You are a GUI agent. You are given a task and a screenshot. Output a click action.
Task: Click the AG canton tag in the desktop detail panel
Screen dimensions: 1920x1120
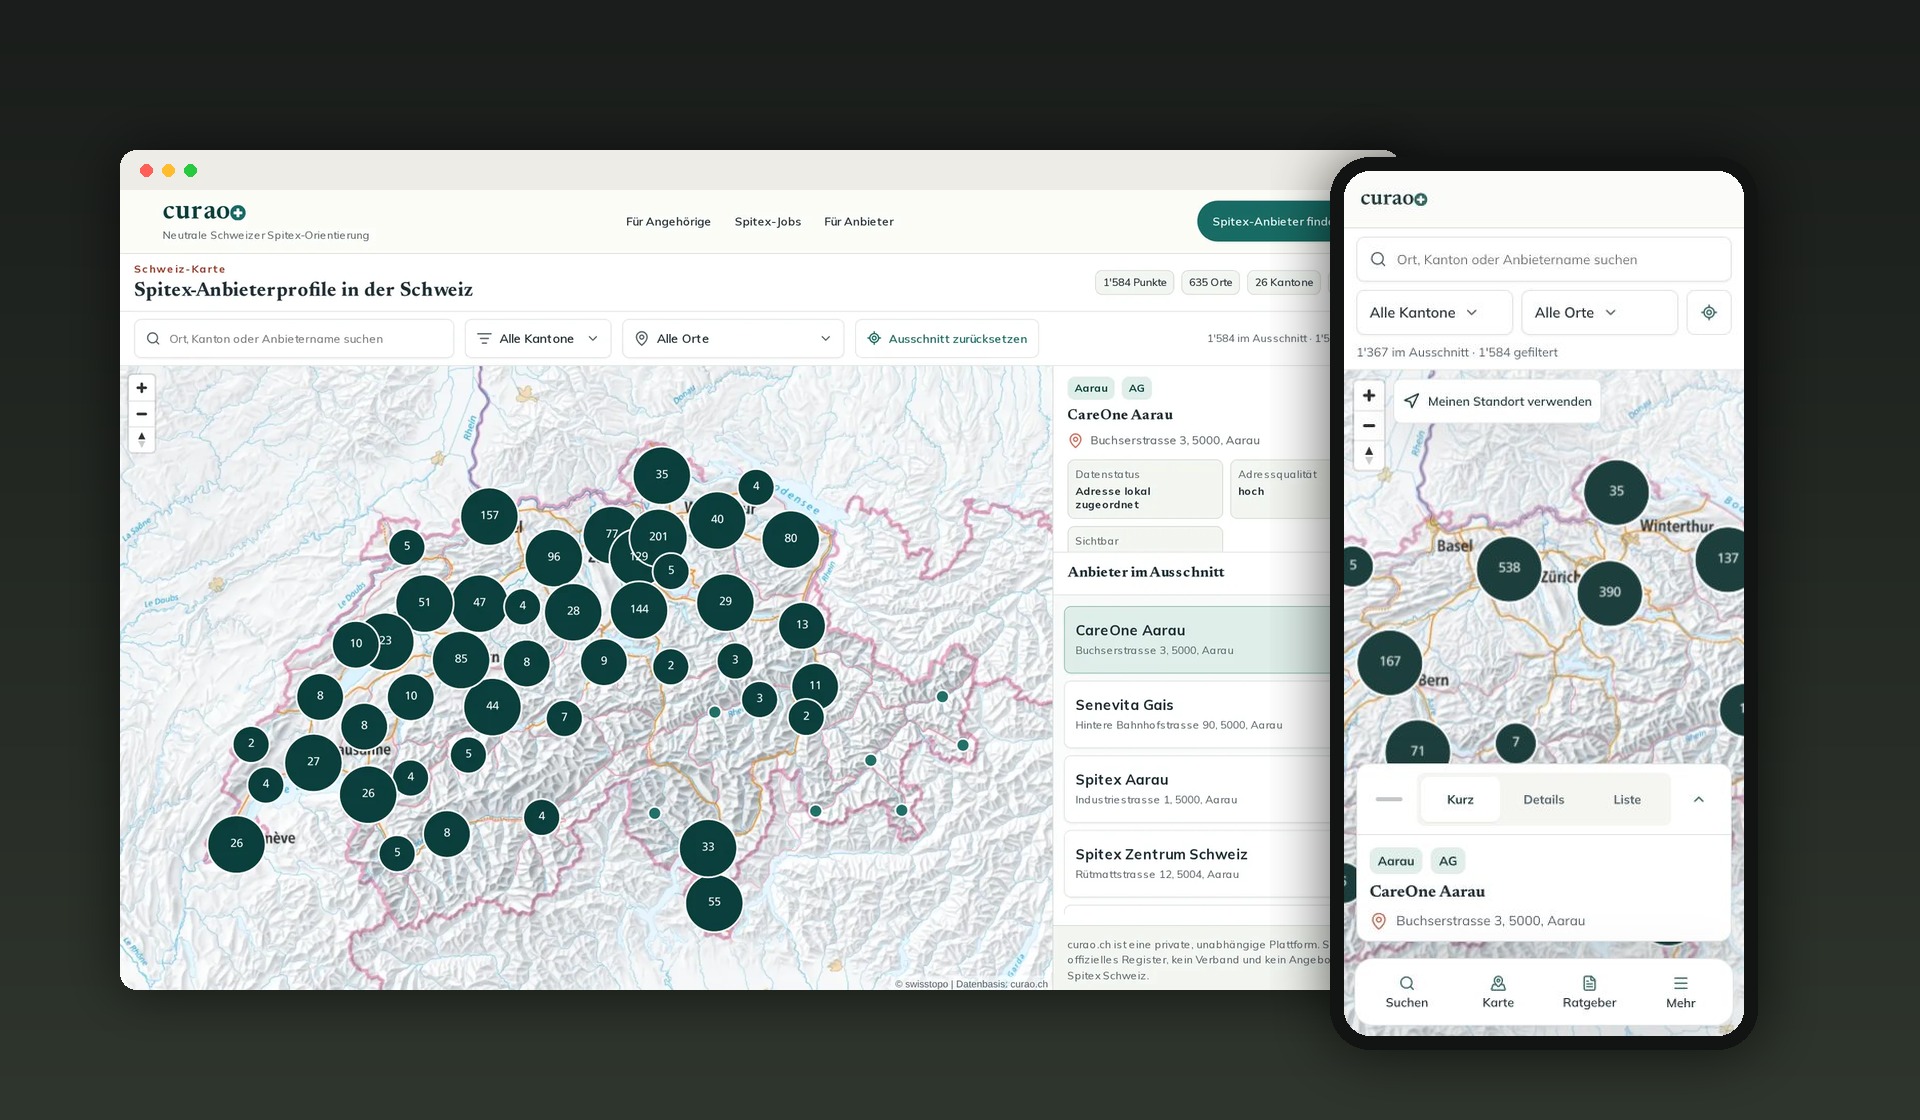(1137, 389)
